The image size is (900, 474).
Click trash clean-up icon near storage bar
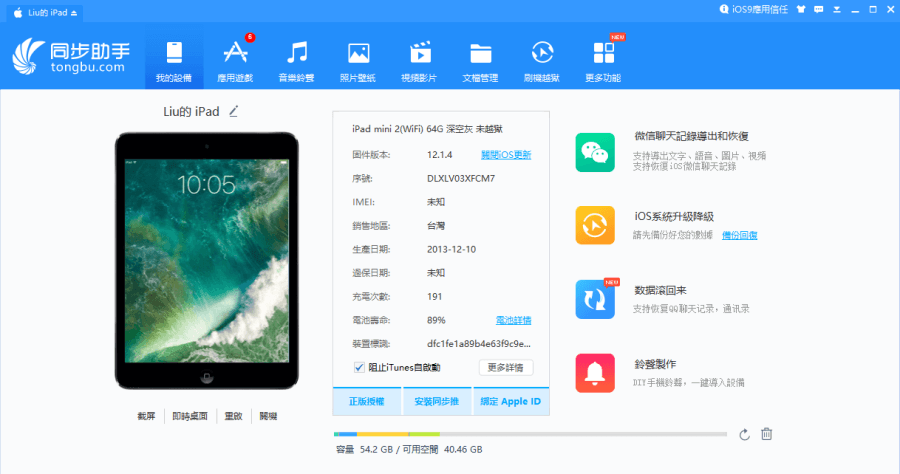(x=767, y=434)
